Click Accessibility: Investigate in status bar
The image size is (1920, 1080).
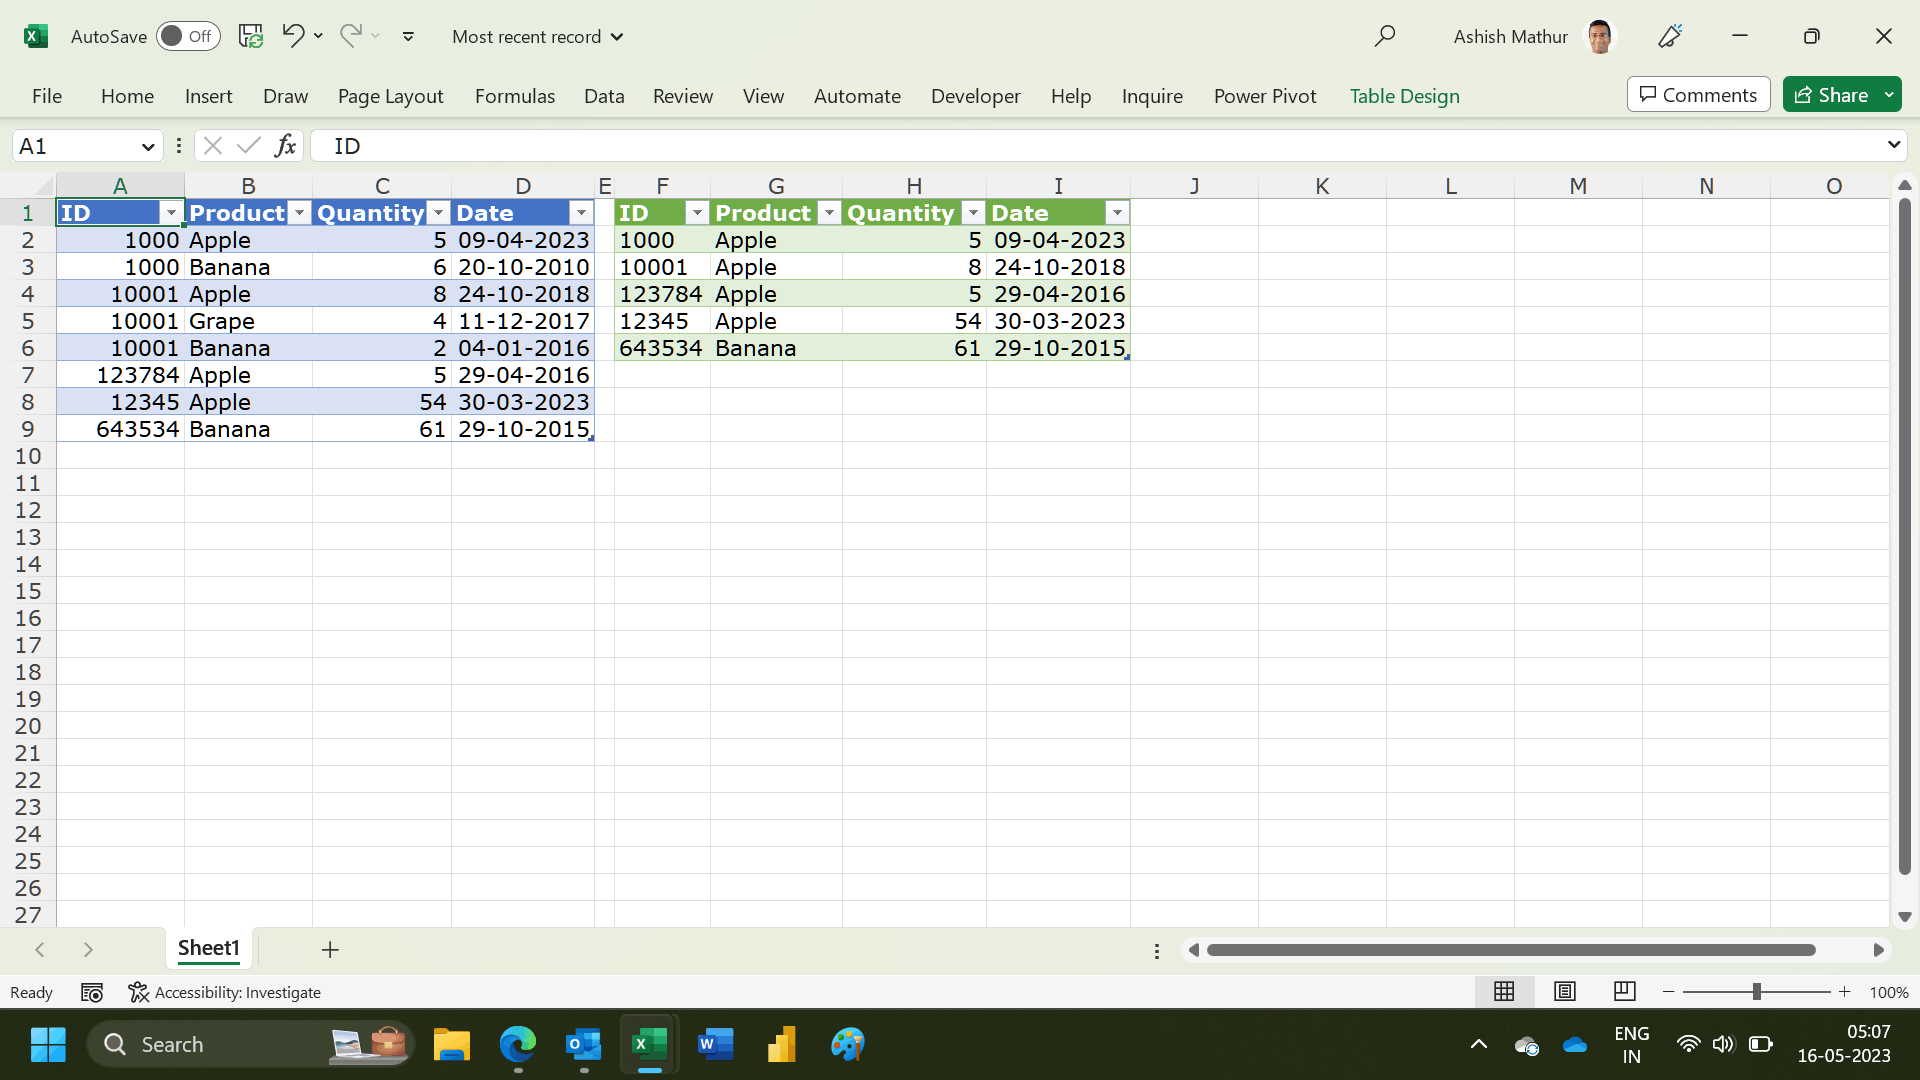click(x=225, y=992)
